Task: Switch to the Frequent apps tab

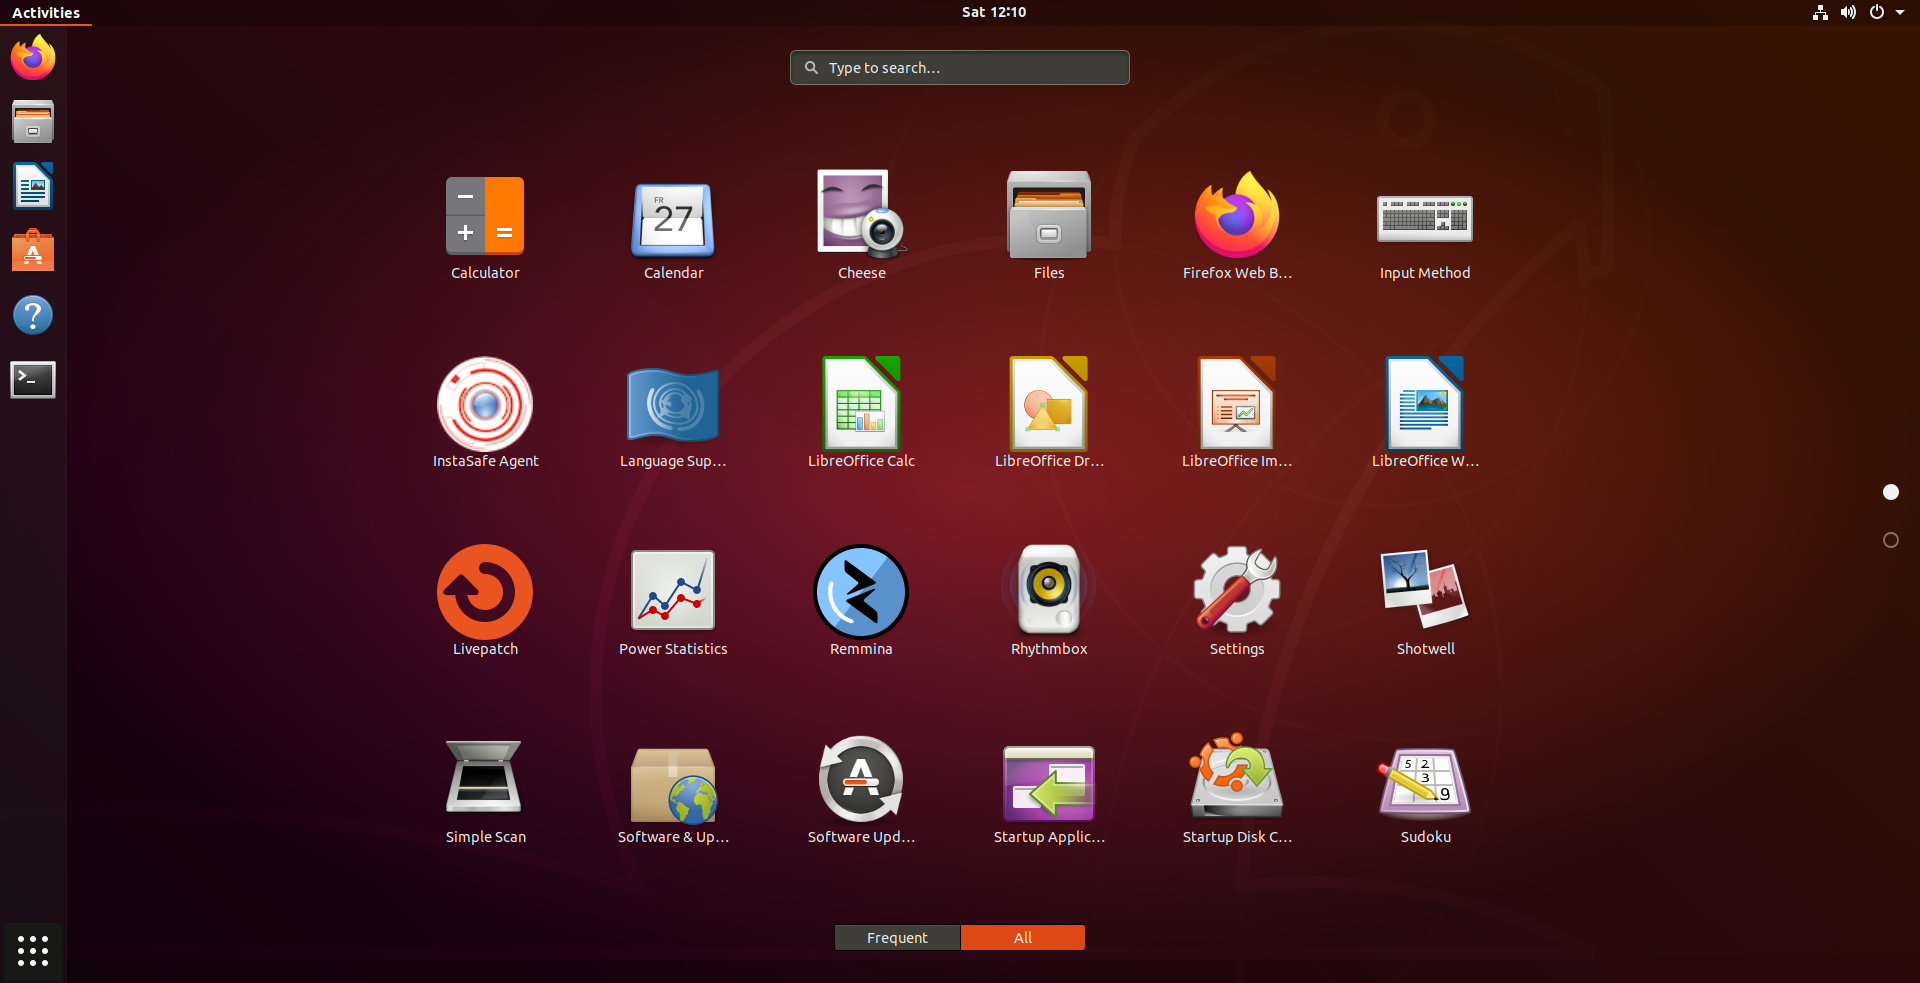Action: coord(897,938)
